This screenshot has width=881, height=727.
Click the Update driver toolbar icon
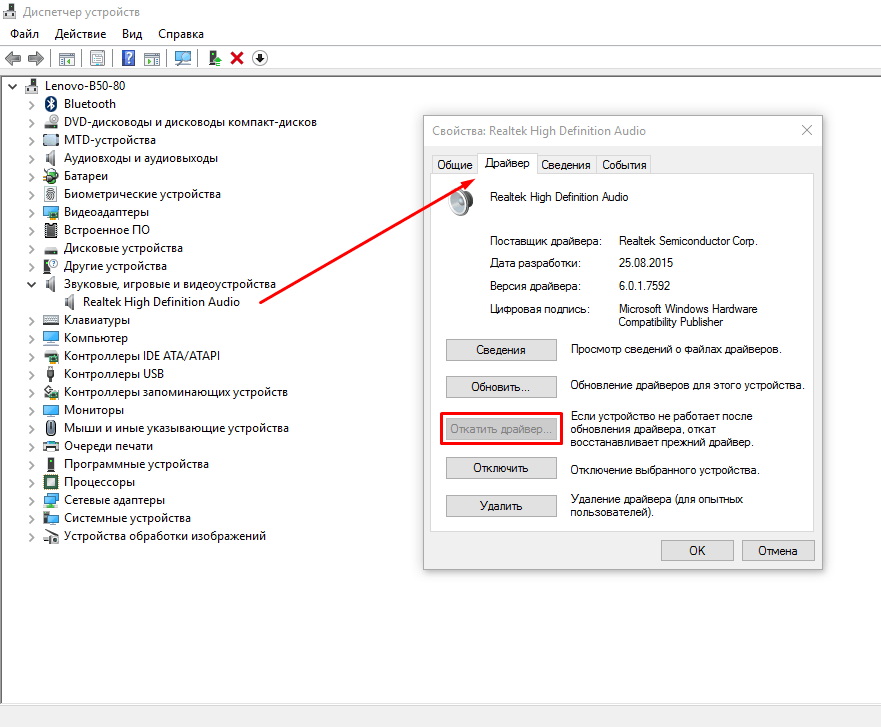tap(215, 58)
